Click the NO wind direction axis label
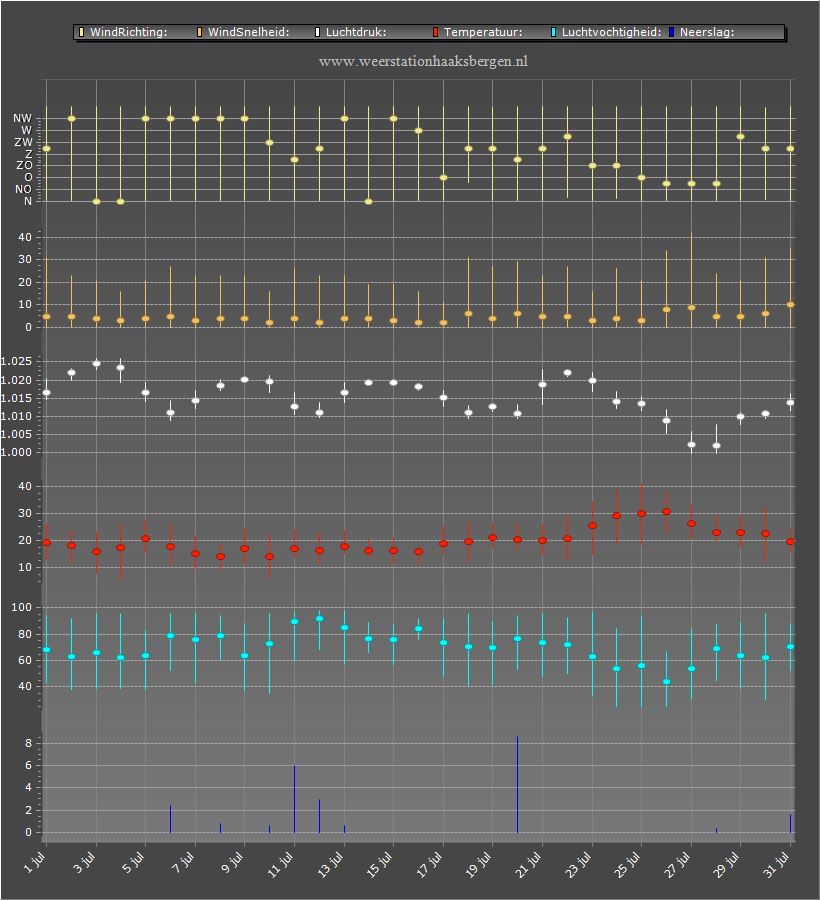This screenshot has width=820, height=900. pyautogui.click(x=24, y=189)
